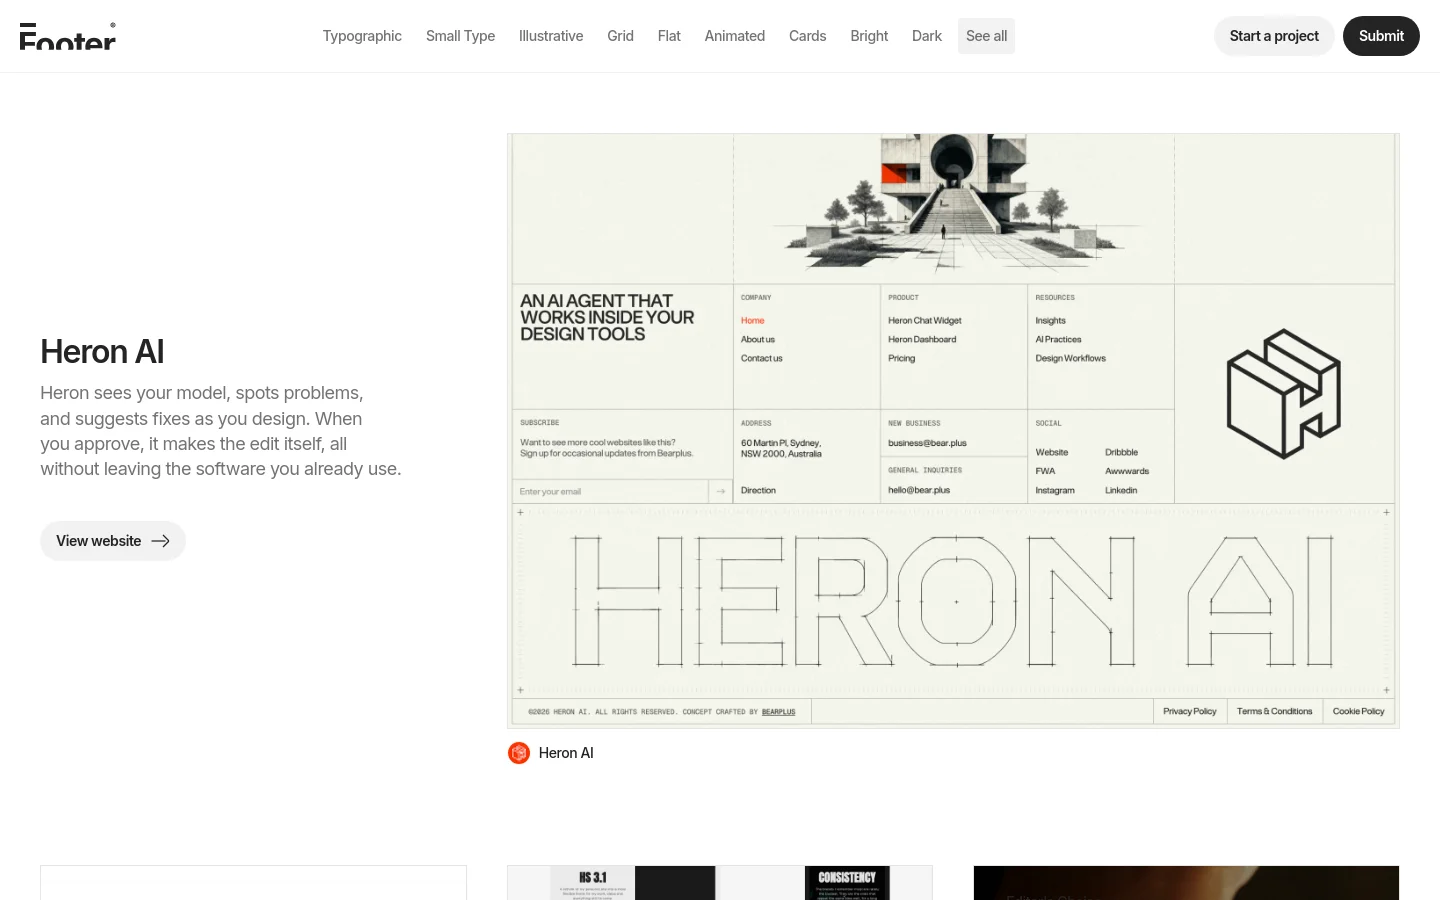Click Start a project button
The height and width of the screenshot is (900, 1440).
click(1274, 36)
